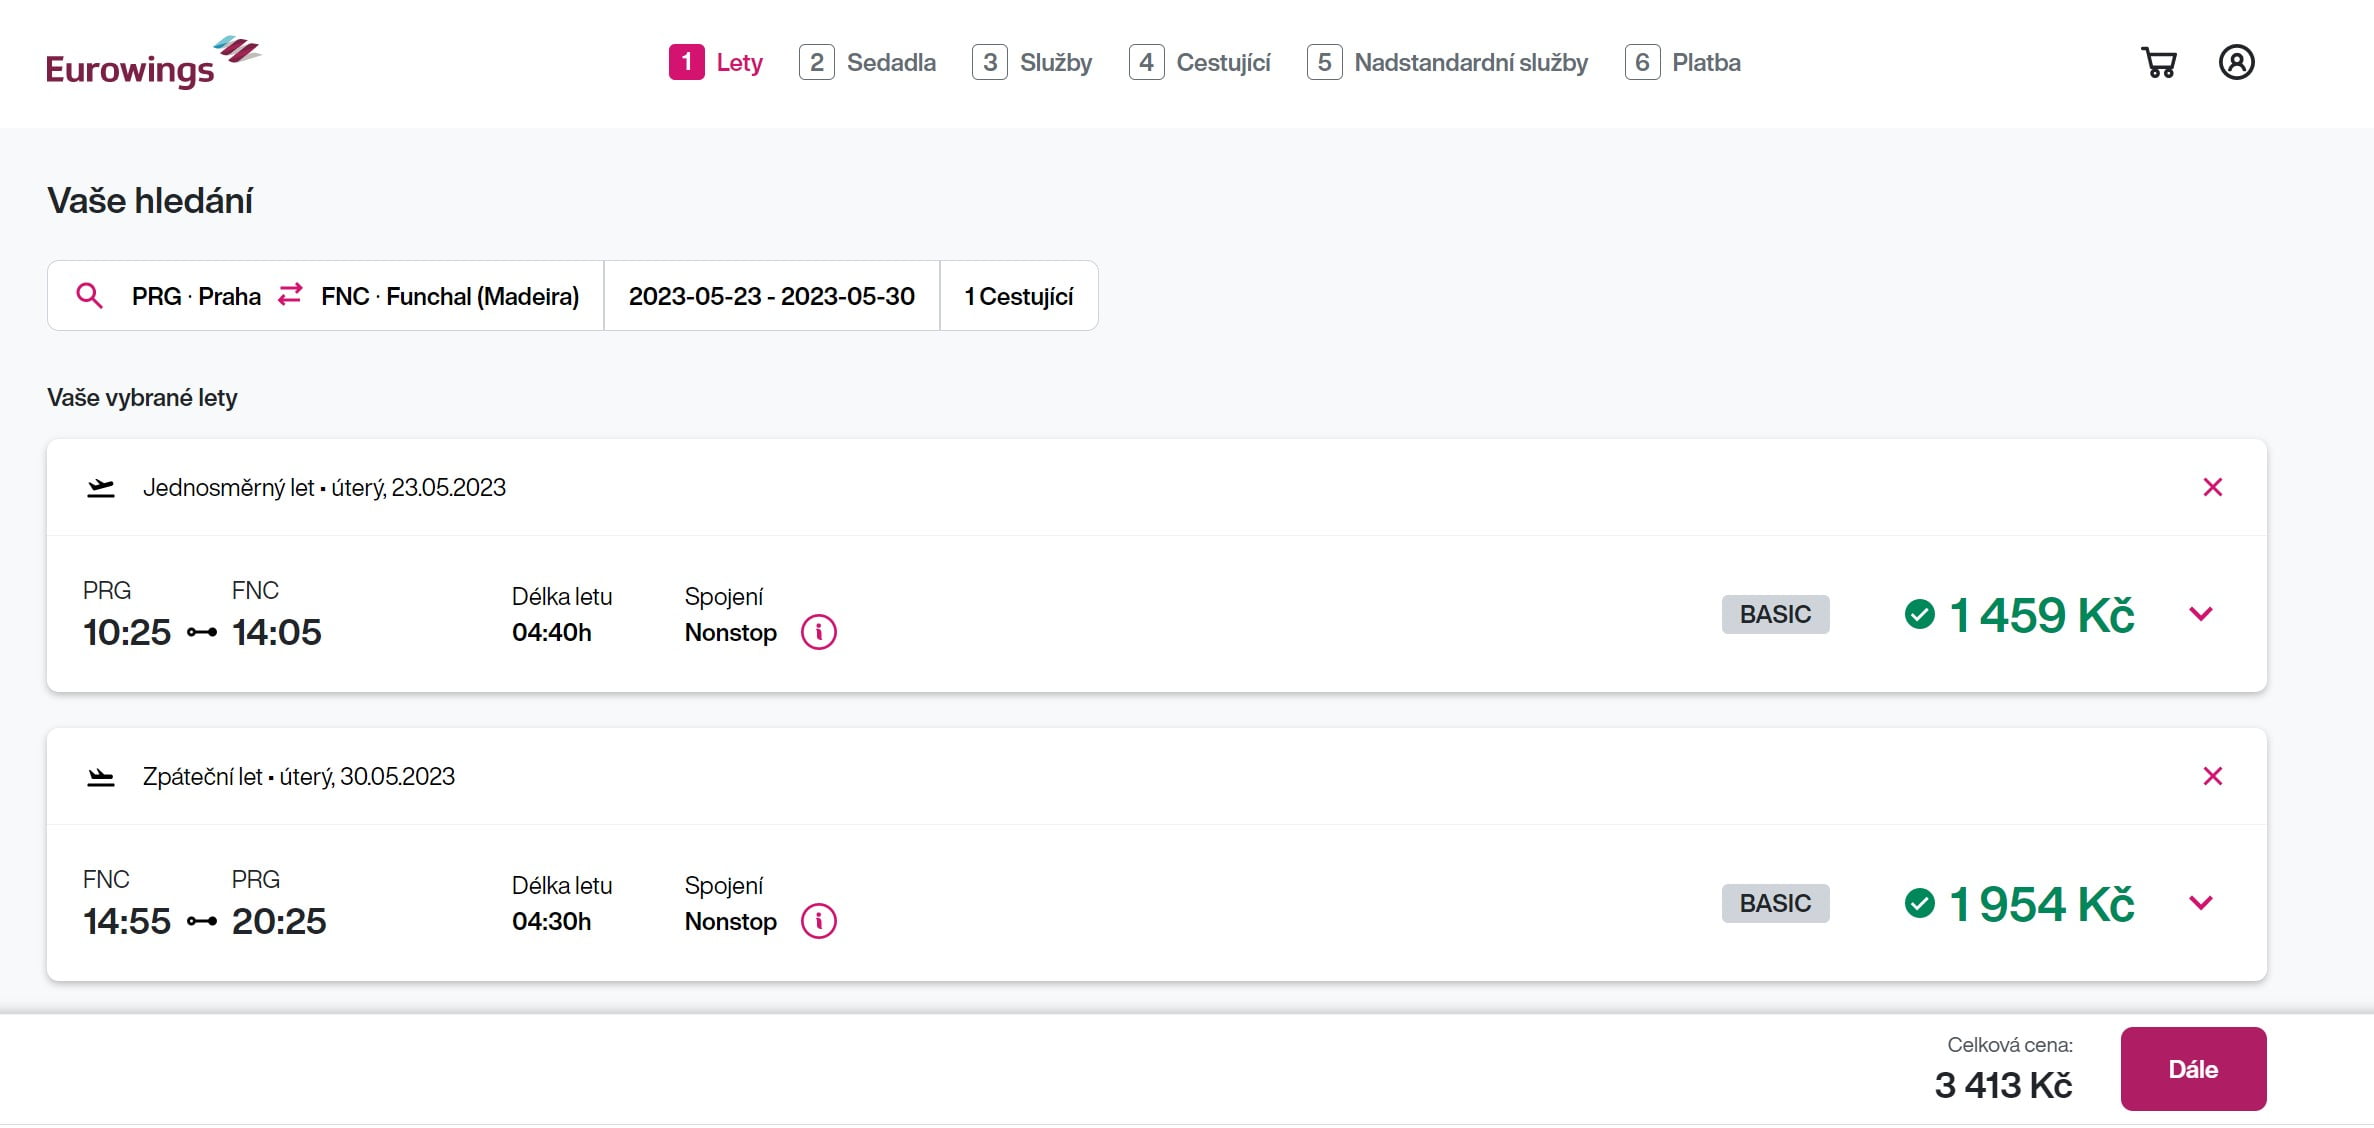The height and width of the screenshot is (1128, 2374).
Task: Open info icon for return Nonstop connection
Action: [x=818, y=921]
